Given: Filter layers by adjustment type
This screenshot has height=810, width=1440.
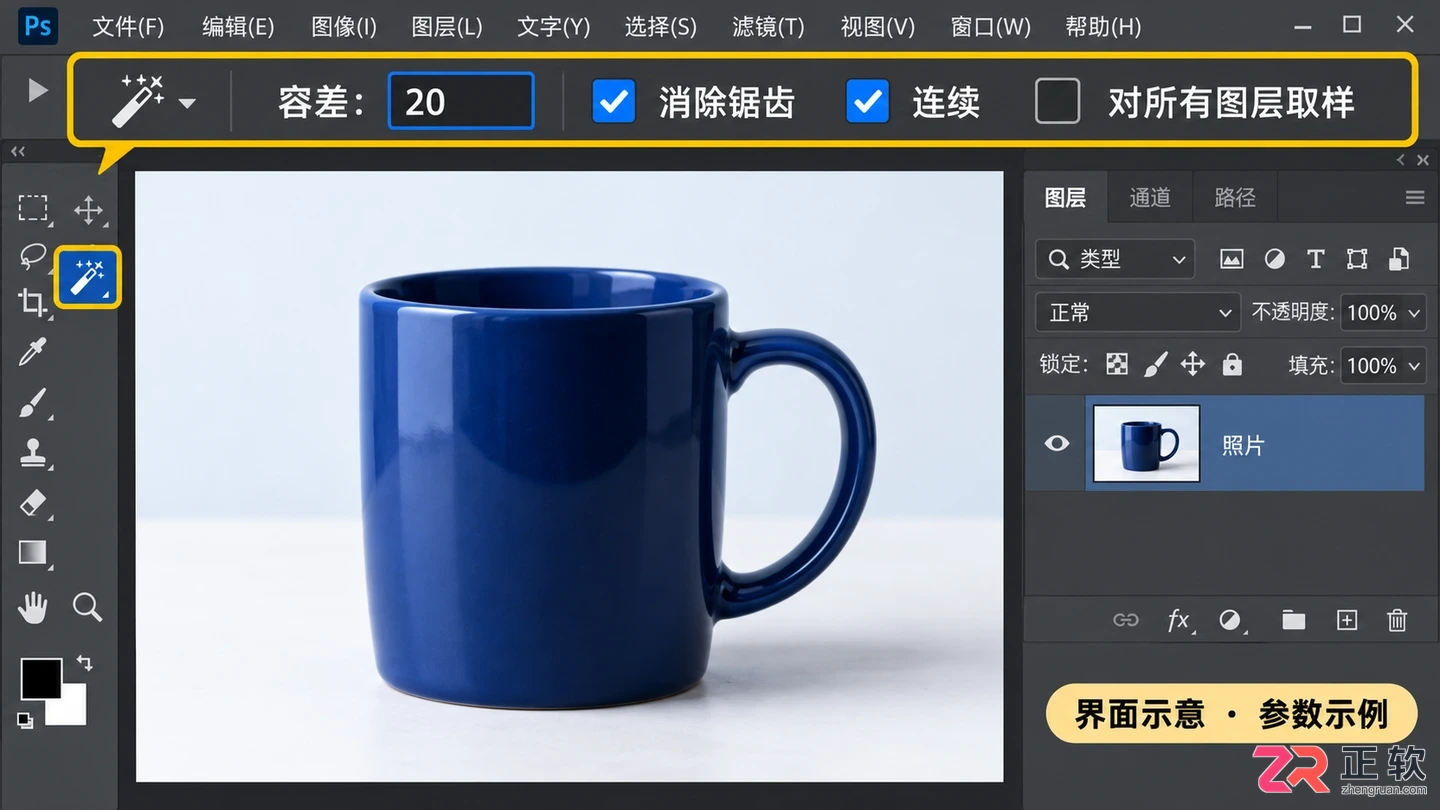Looking at the screenshot, I should (x=1274, y=260).
